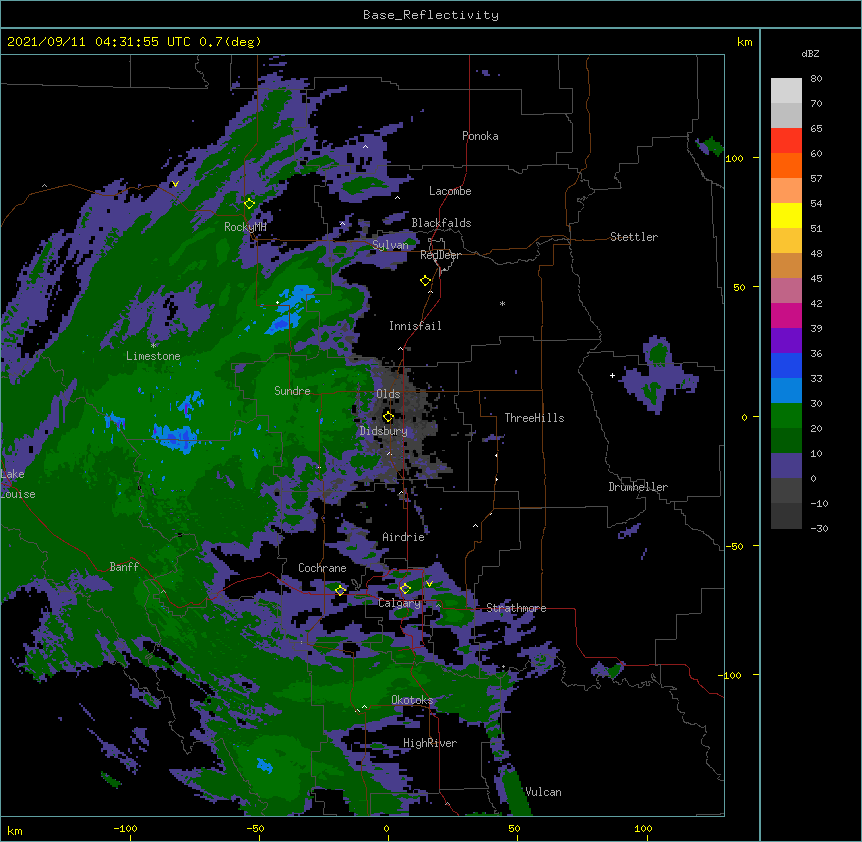Click the light blue swatch above the 30 label
This screenshot has width=862, height=842.
pyautogui.click(x=786, y=391)
